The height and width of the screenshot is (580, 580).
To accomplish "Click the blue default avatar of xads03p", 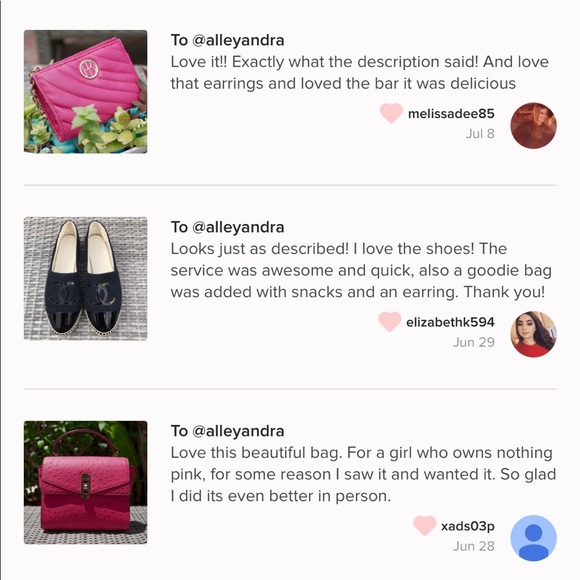I will pyautogui.click(x=533, y=538).
